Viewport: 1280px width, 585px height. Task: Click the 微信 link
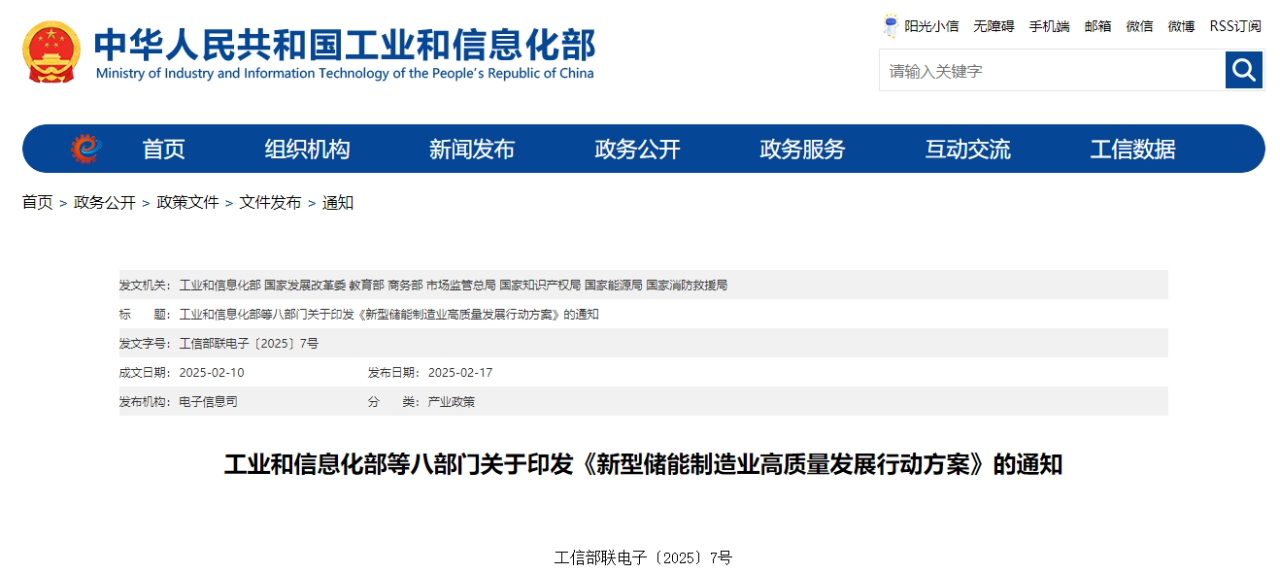click(x=1139, y=26)
